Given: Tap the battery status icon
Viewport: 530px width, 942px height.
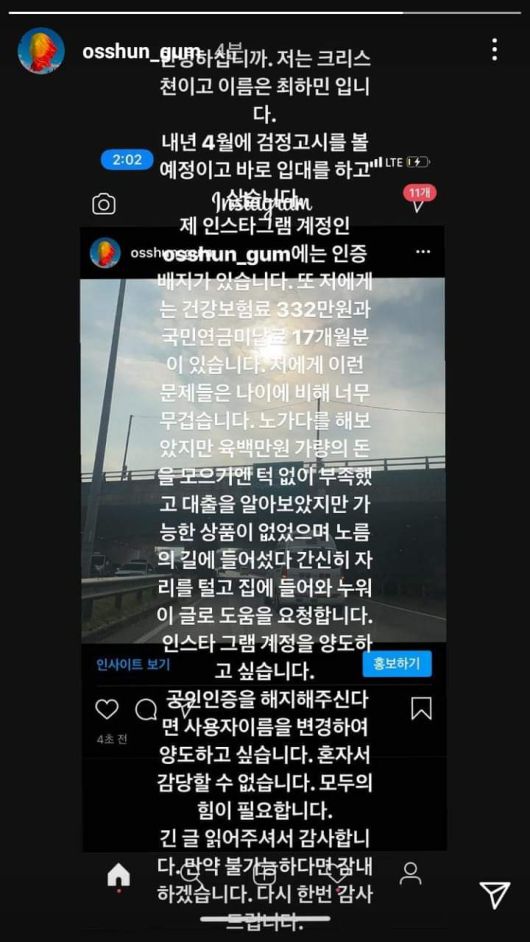Looking at the screenshot, I should point(418,162).
